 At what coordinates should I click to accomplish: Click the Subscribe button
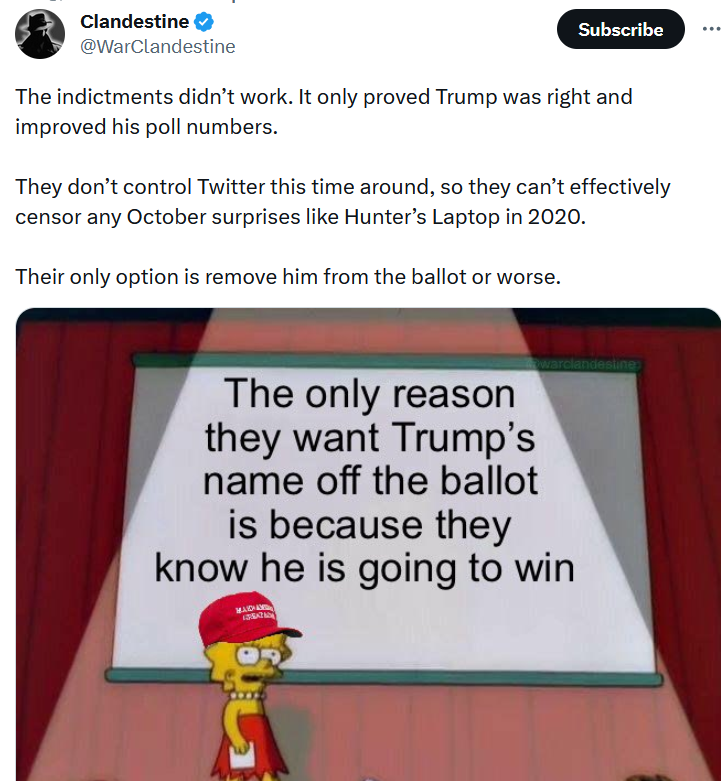pos(620,29)
